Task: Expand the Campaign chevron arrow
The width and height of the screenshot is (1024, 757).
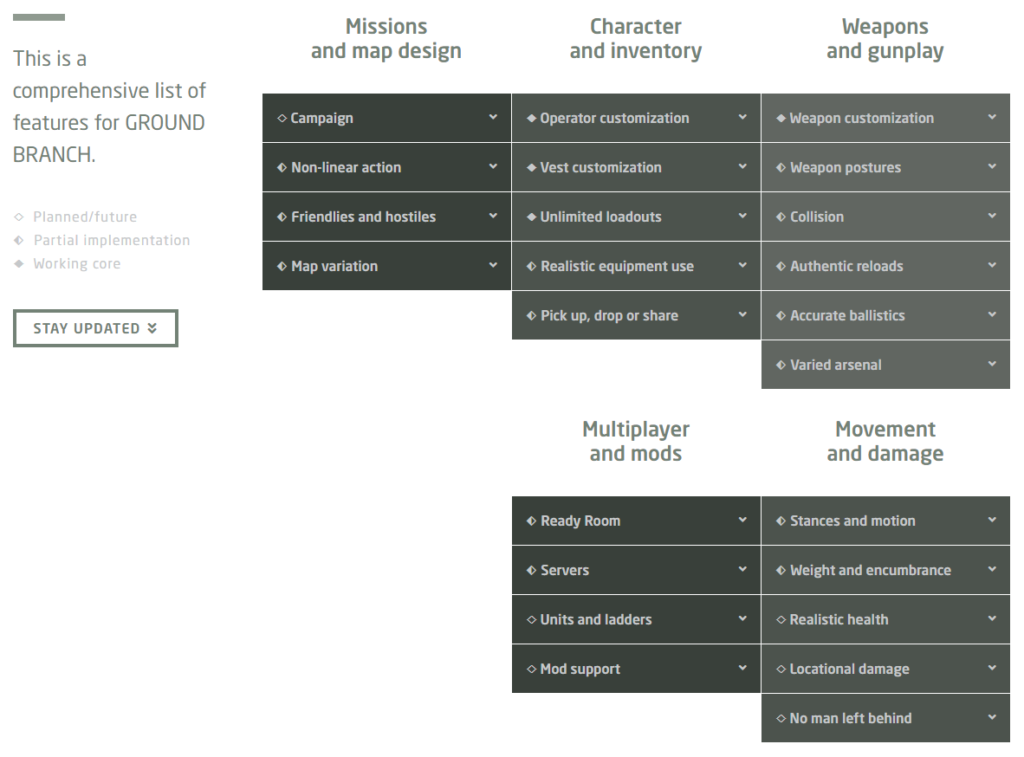Action: pyautogui.click(x=493, y=117)
